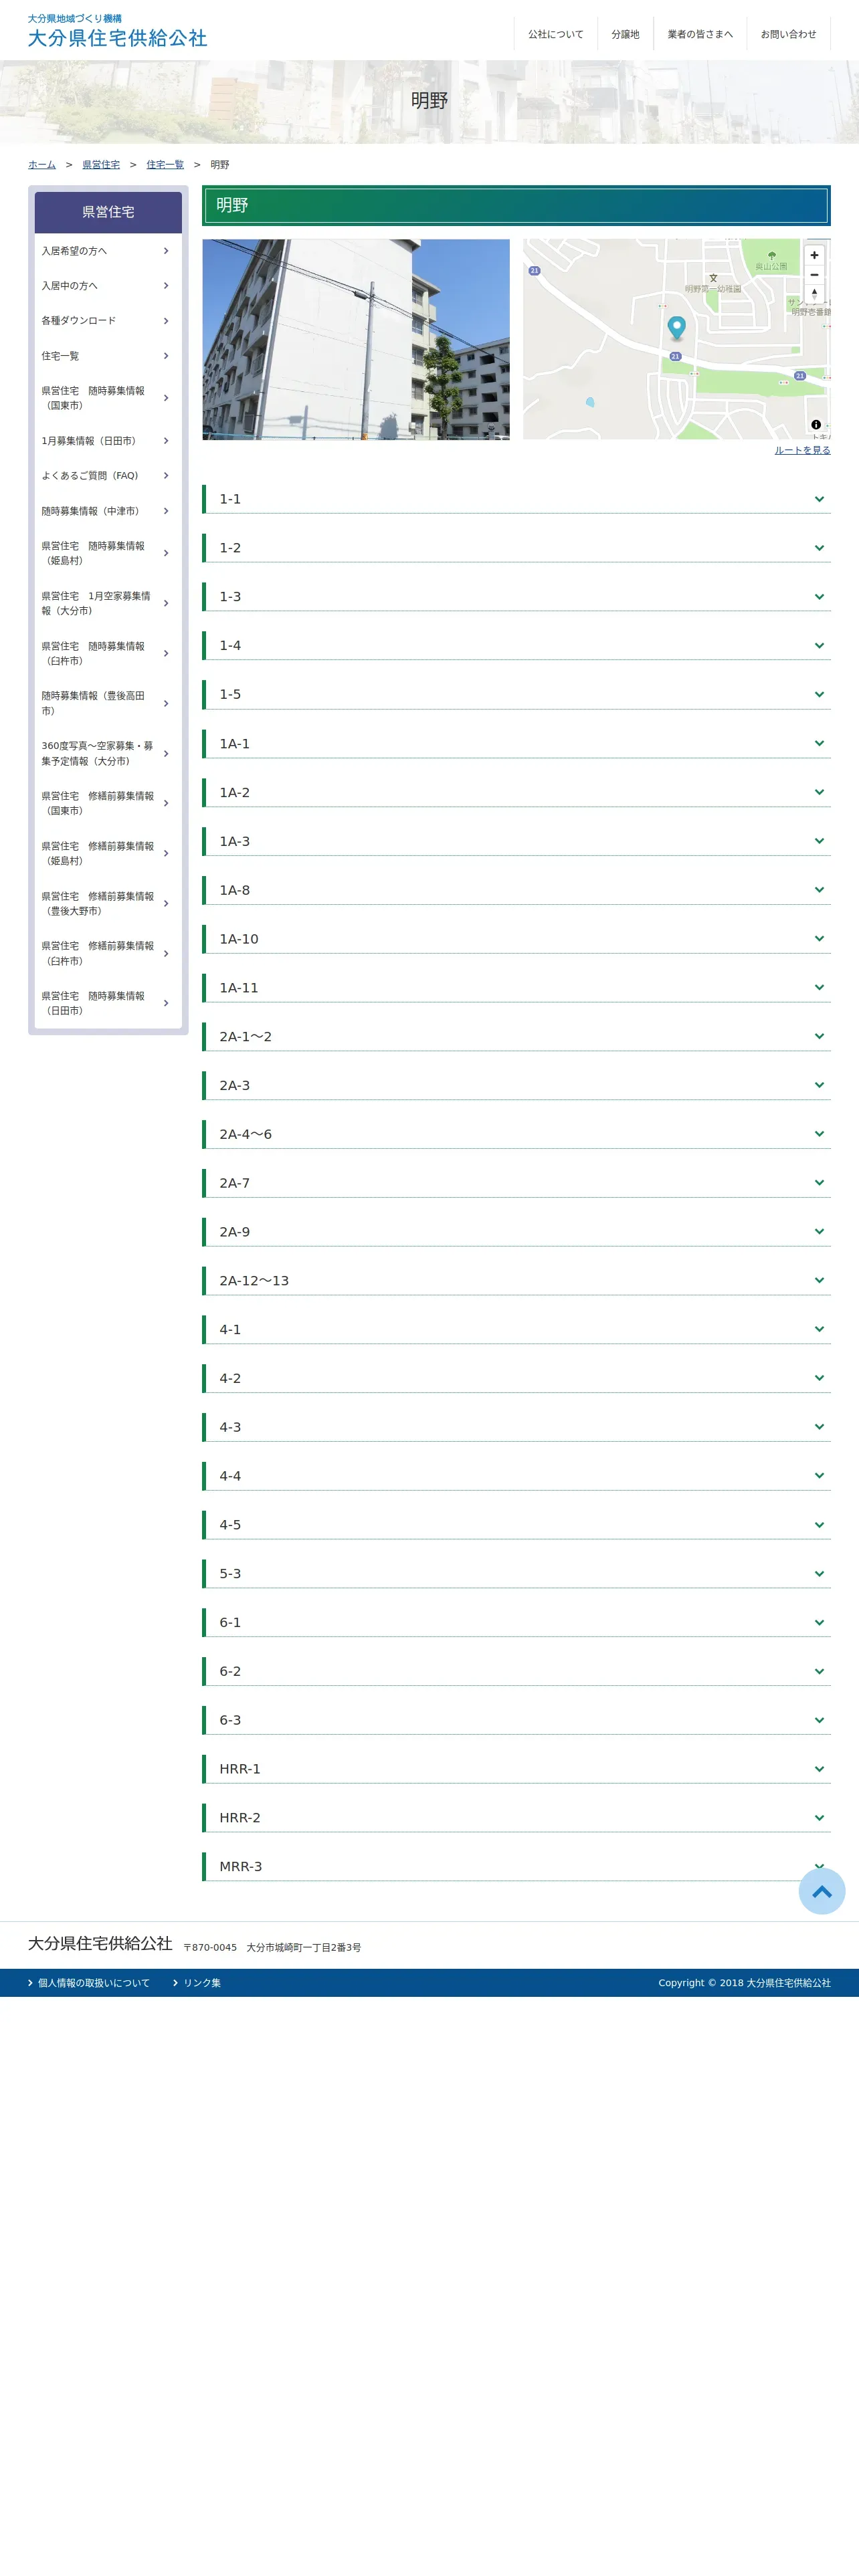
Task: Click arrow next to 1月募集情報（日田市）
Action: tap(166, 441)
